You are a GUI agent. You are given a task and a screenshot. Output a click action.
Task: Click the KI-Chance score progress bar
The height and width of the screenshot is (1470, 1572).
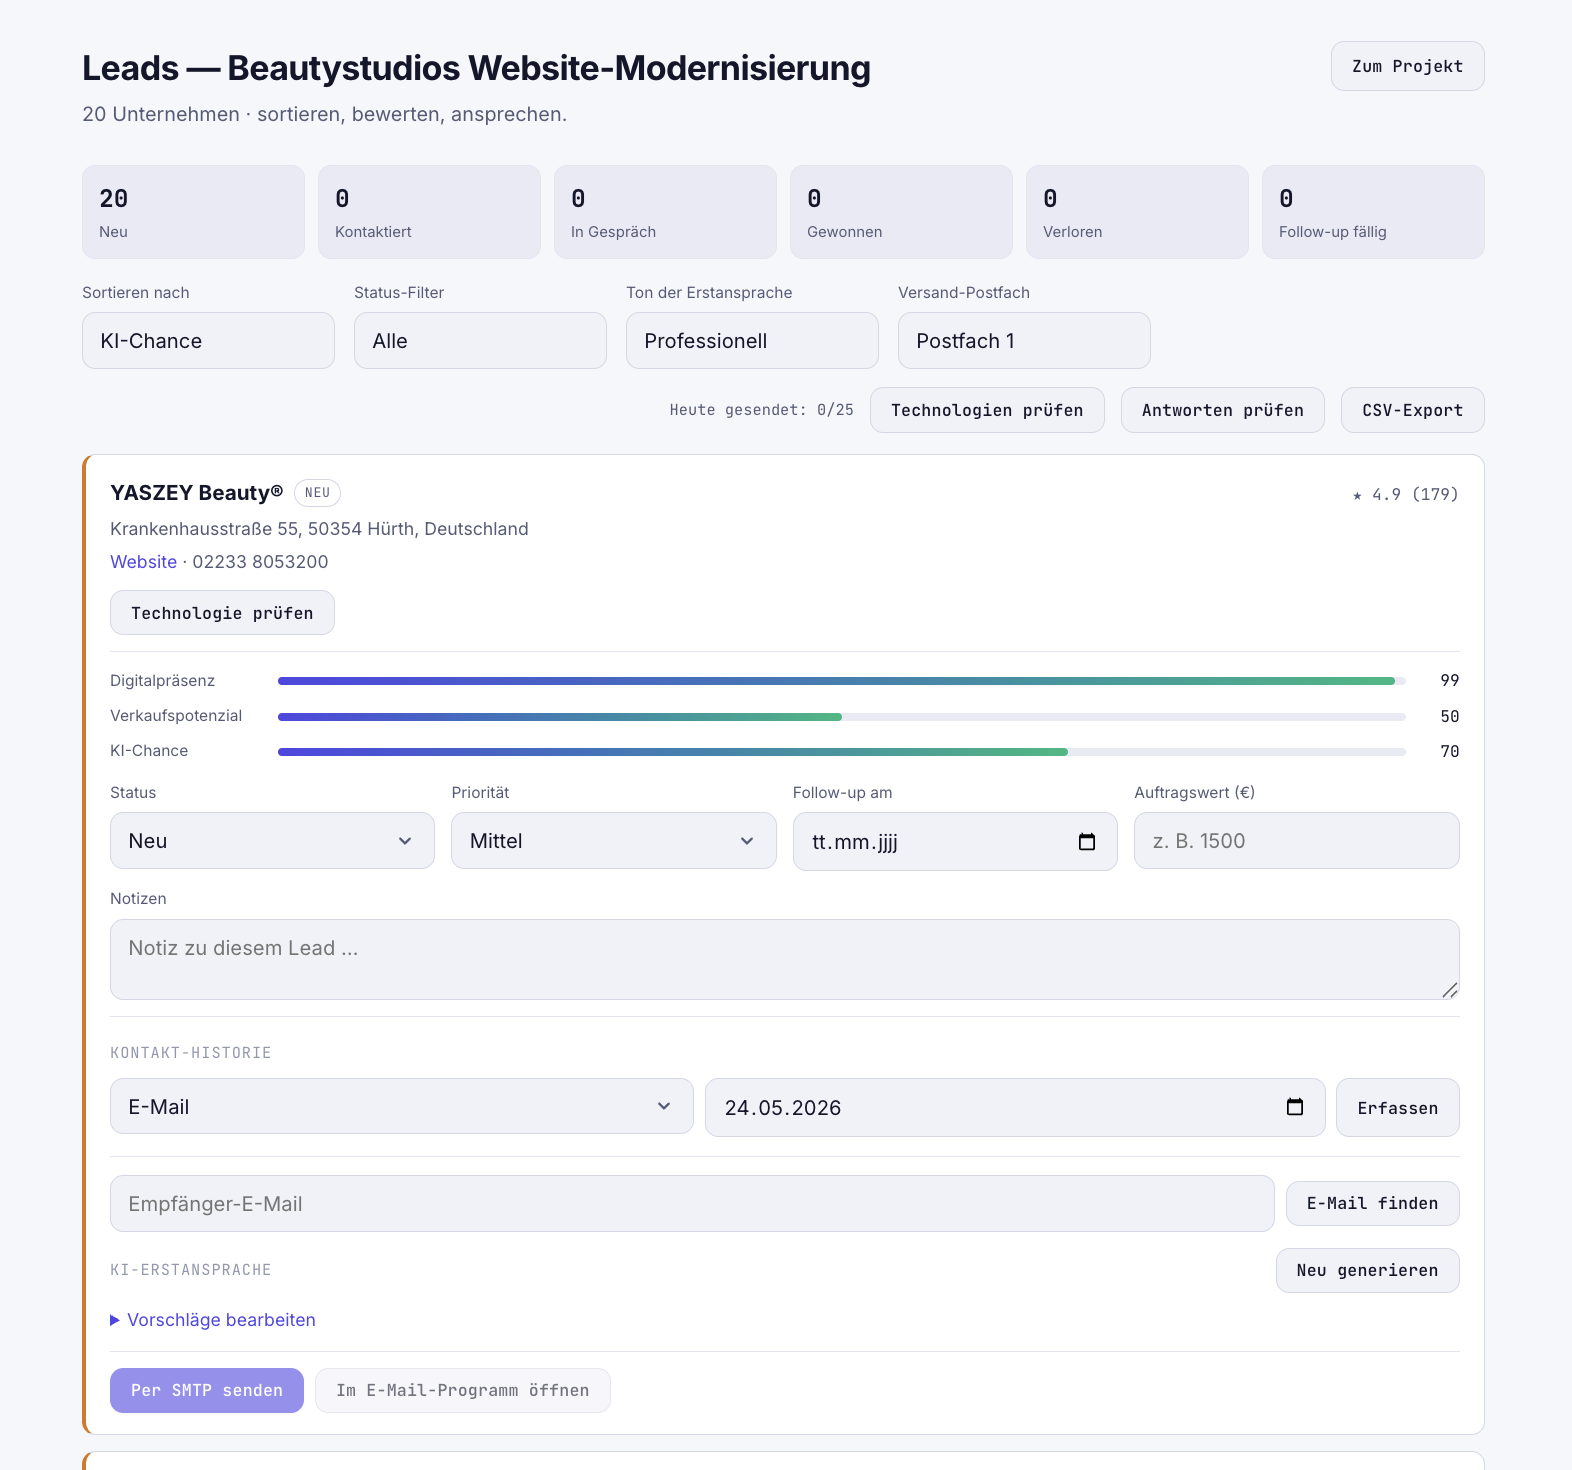coord(842,752)
